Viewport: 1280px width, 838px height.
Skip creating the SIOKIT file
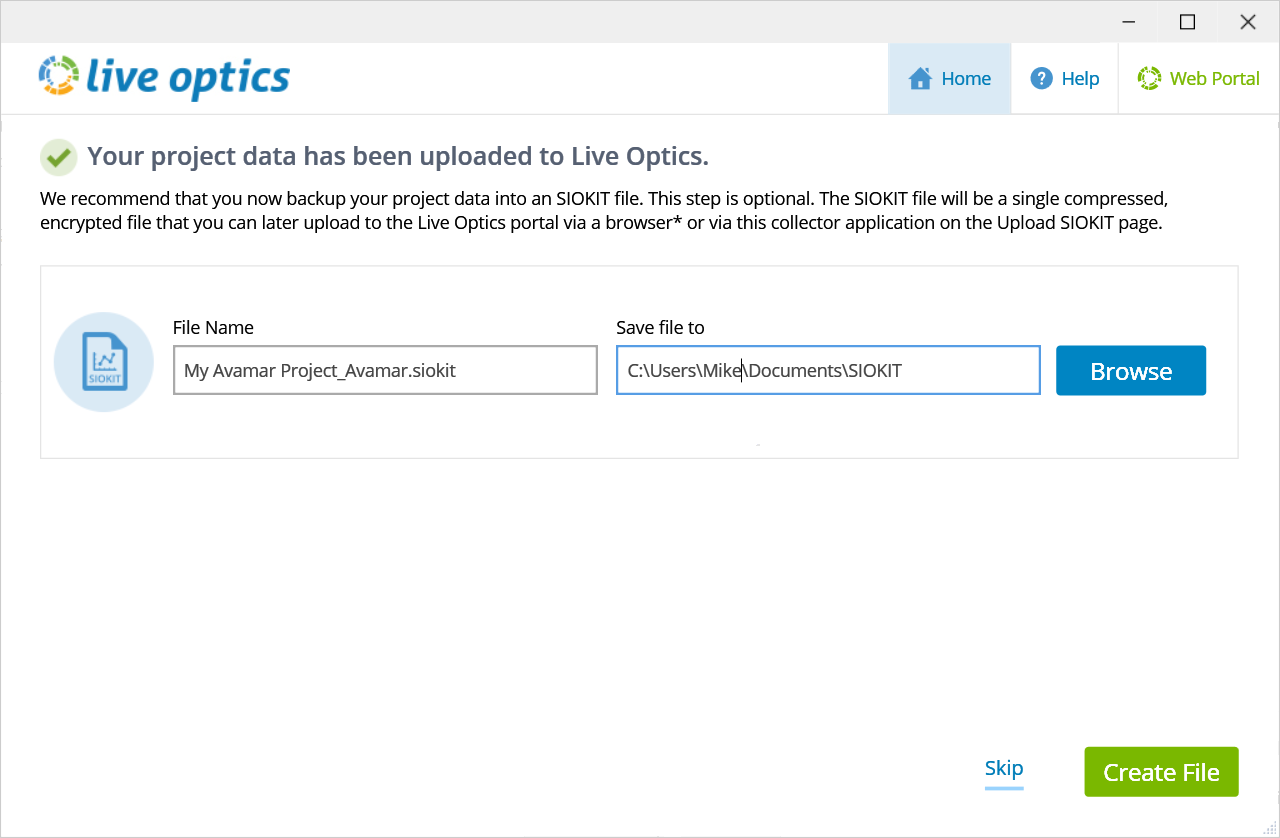[1004, 768]
